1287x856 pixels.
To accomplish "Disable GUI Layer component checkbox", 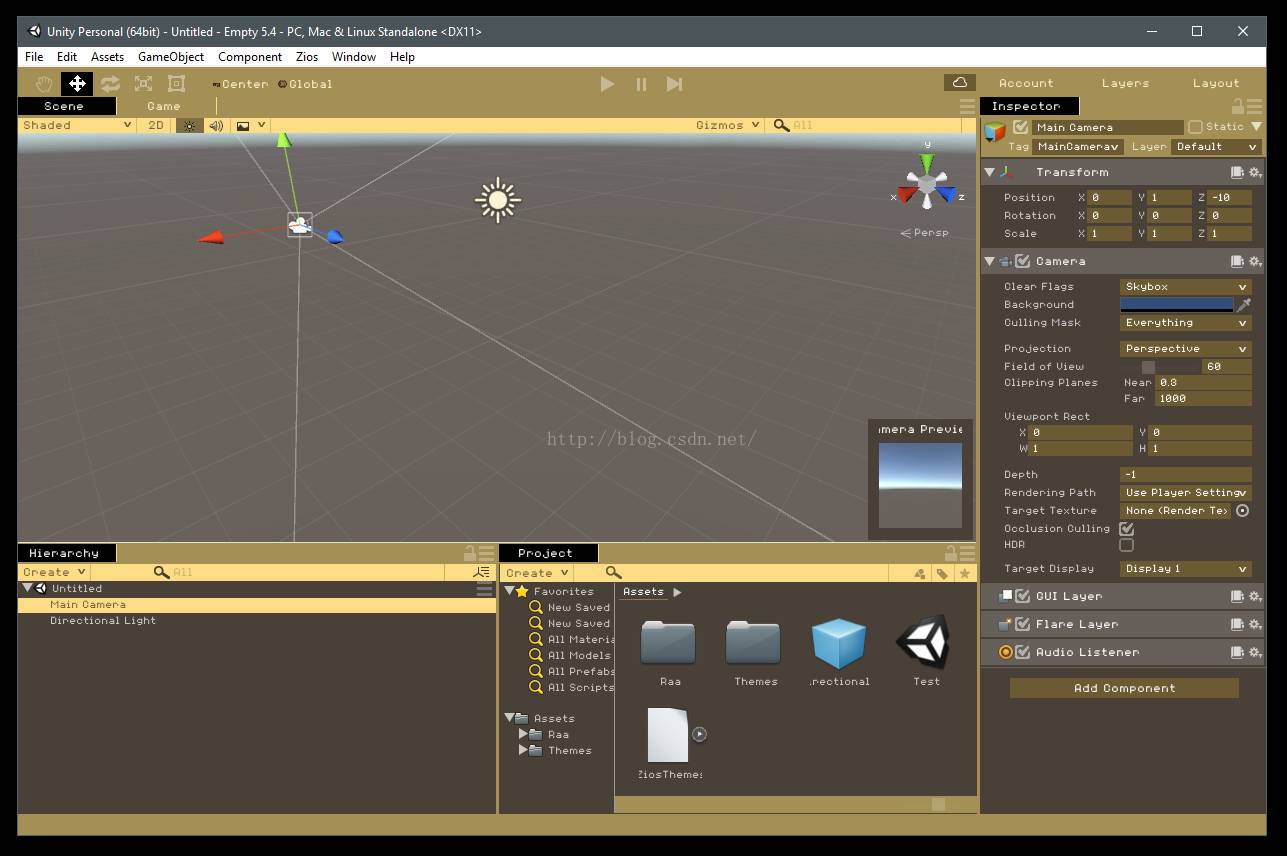I will pos(1022,596).
